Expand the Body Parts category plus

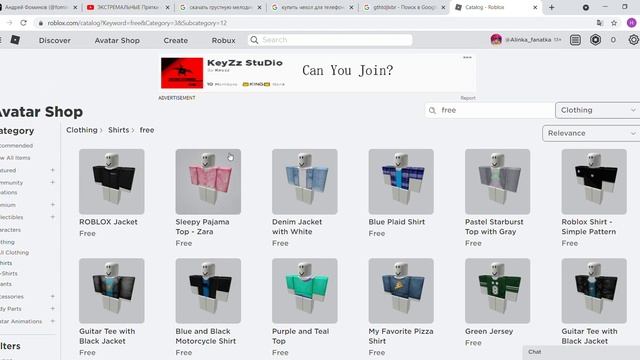coord(52,309)
